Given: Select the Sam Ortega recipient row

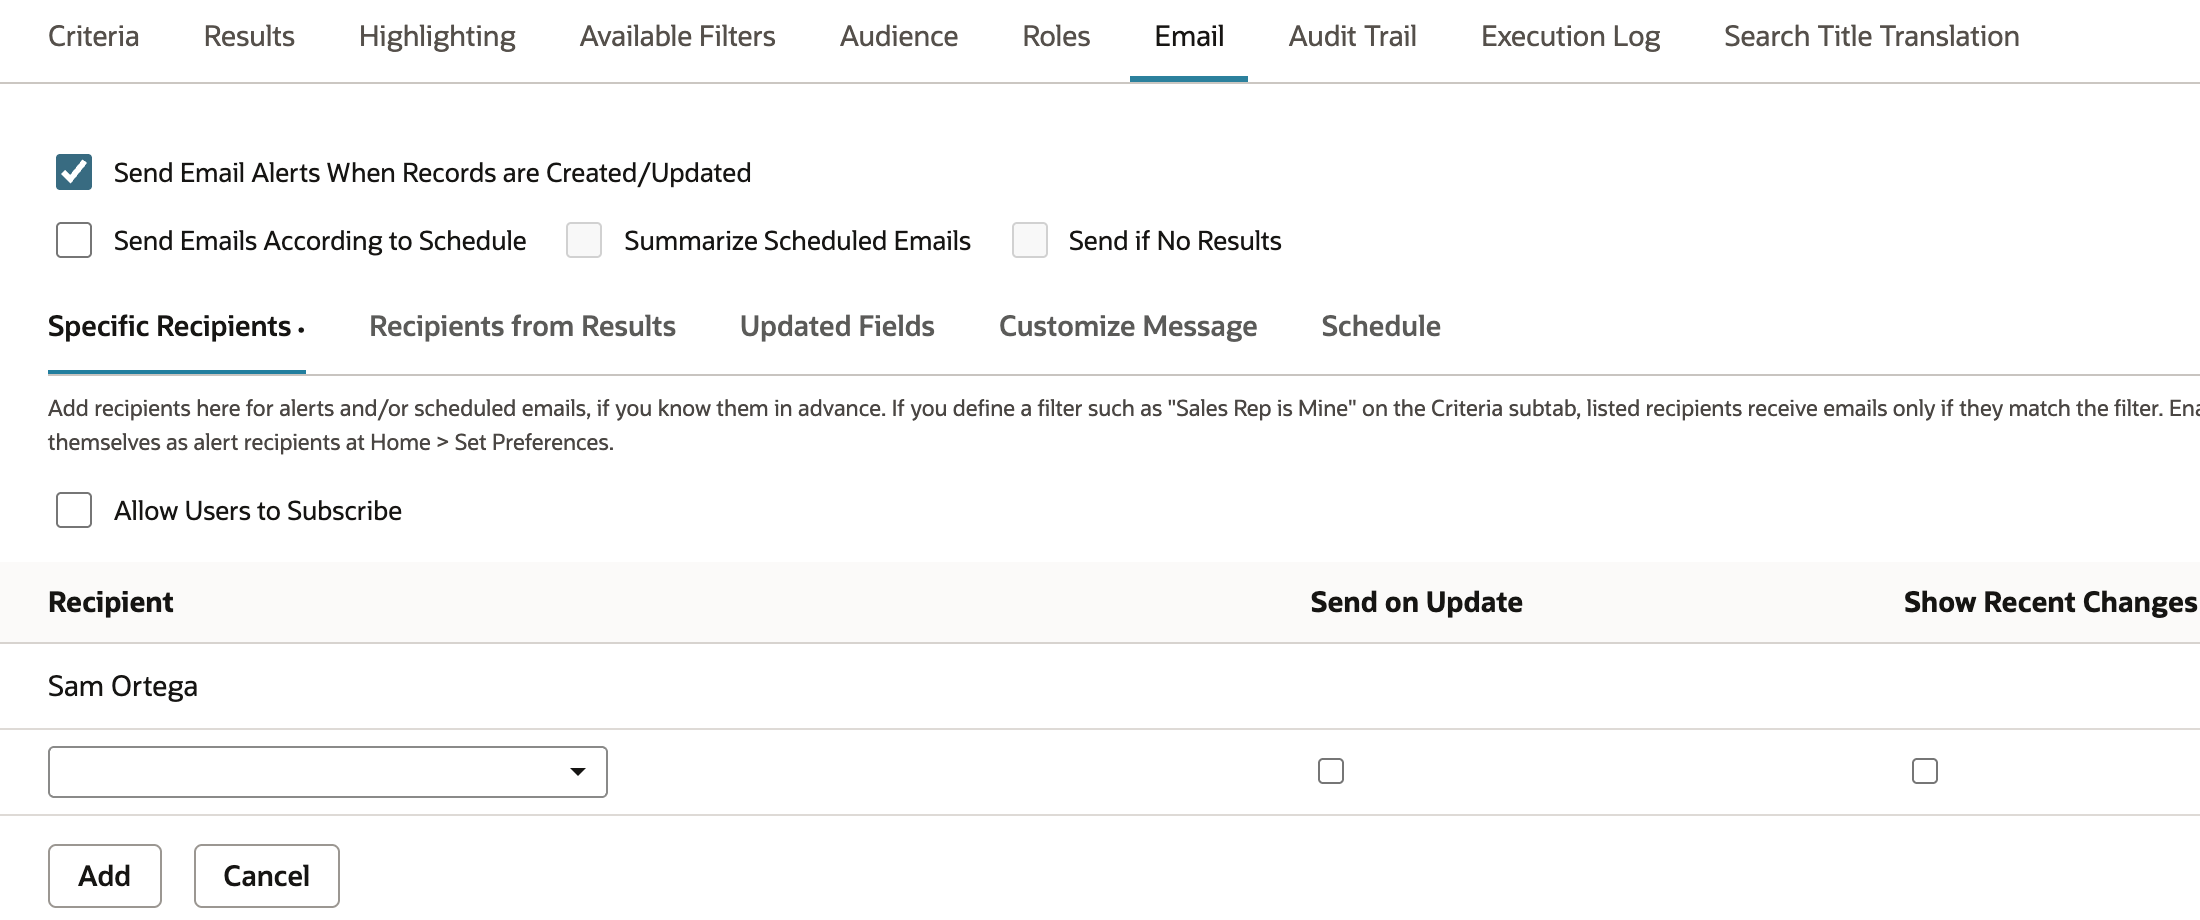Looking at the screenshot, I should [1100, 686].
